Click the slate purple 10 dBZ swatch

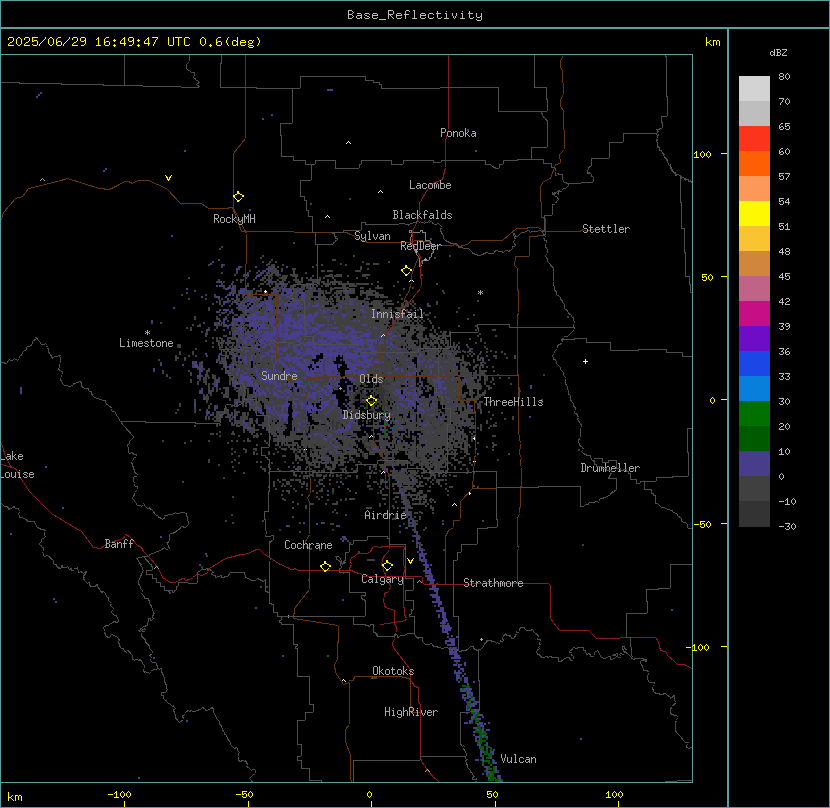754,464
